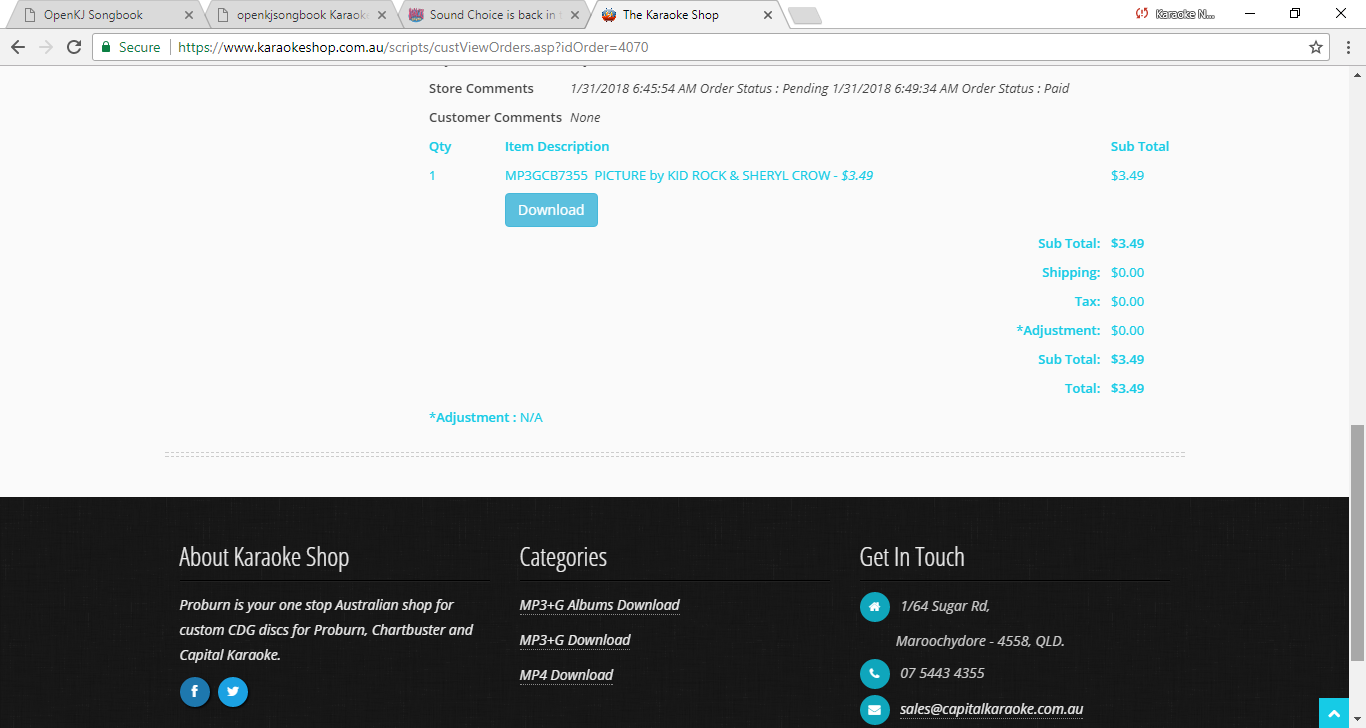Viewport: 1366px width, 728px height.
Task: Open the MP3+G Albums Download category
Action: point(599,605)
